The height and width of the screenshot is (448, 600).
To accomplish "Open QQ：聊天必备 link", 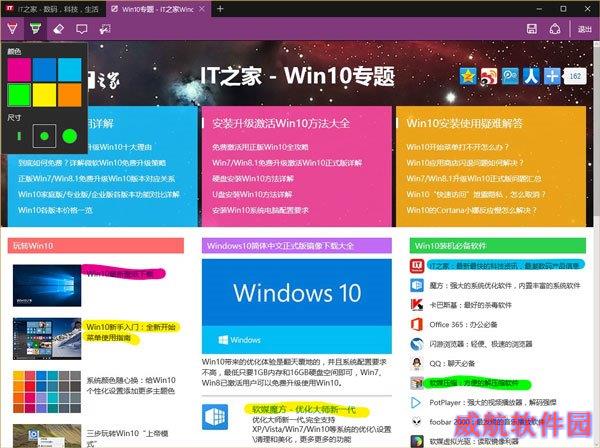I will coord(452,363).
